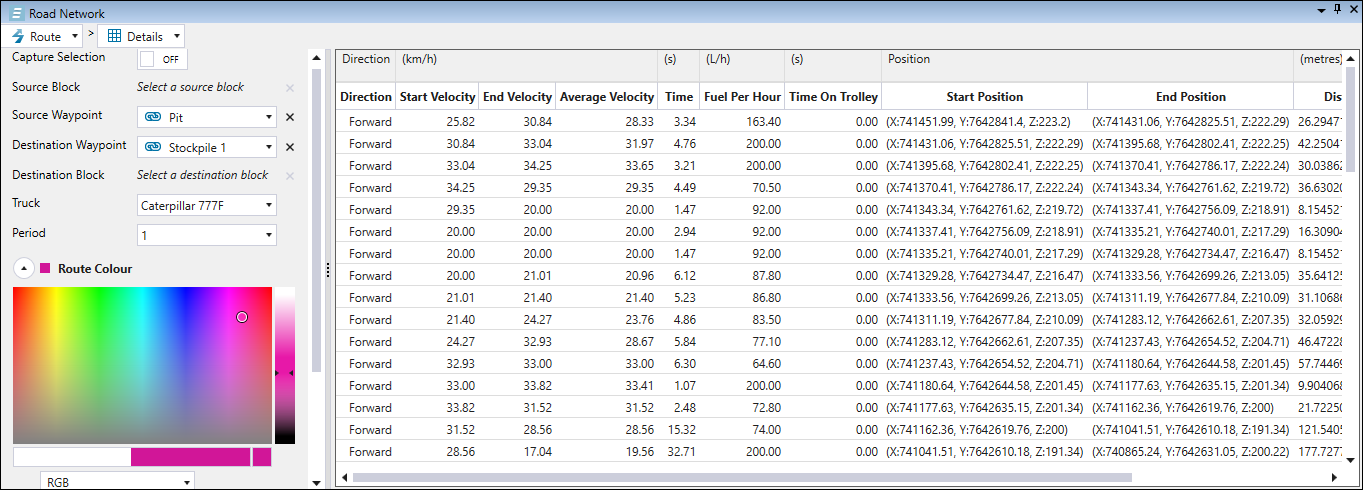This screenshot has width=1363, height=490.
Task: Click the Pit waypoint link icon
Action: click(154, 117)
